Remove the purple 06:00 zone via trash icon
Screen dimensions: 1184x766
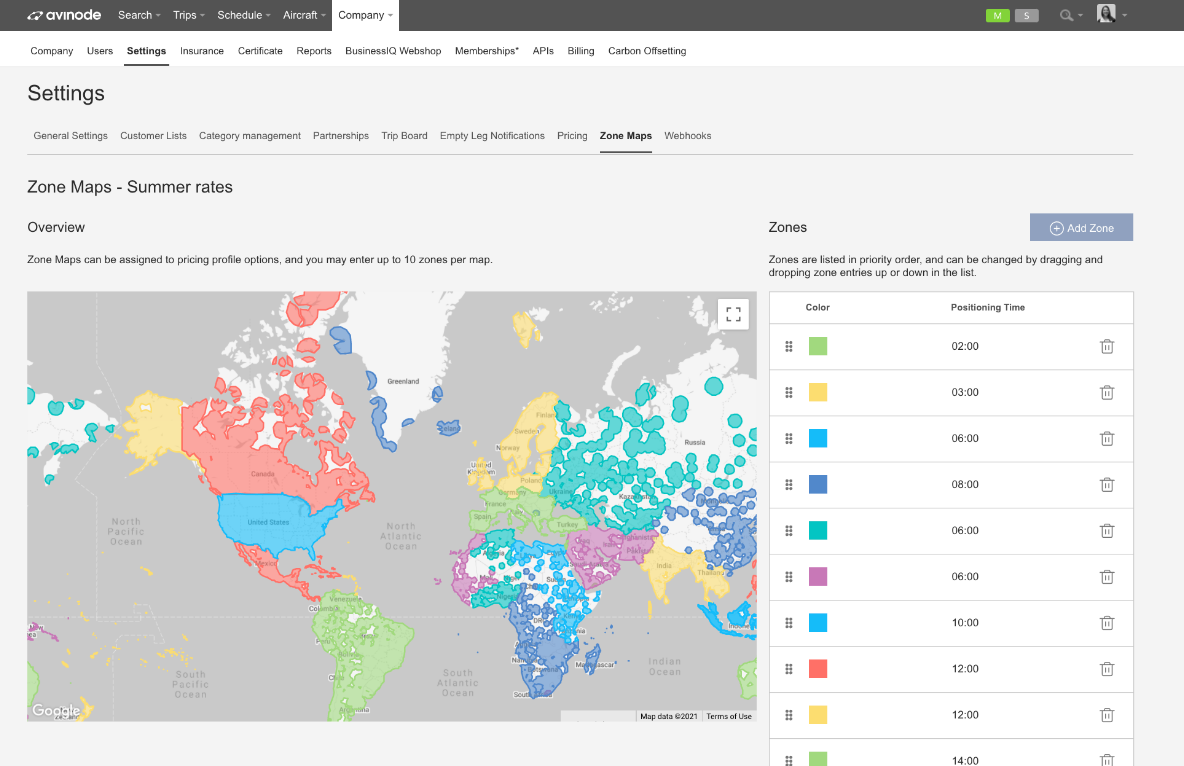(1107, 577)
